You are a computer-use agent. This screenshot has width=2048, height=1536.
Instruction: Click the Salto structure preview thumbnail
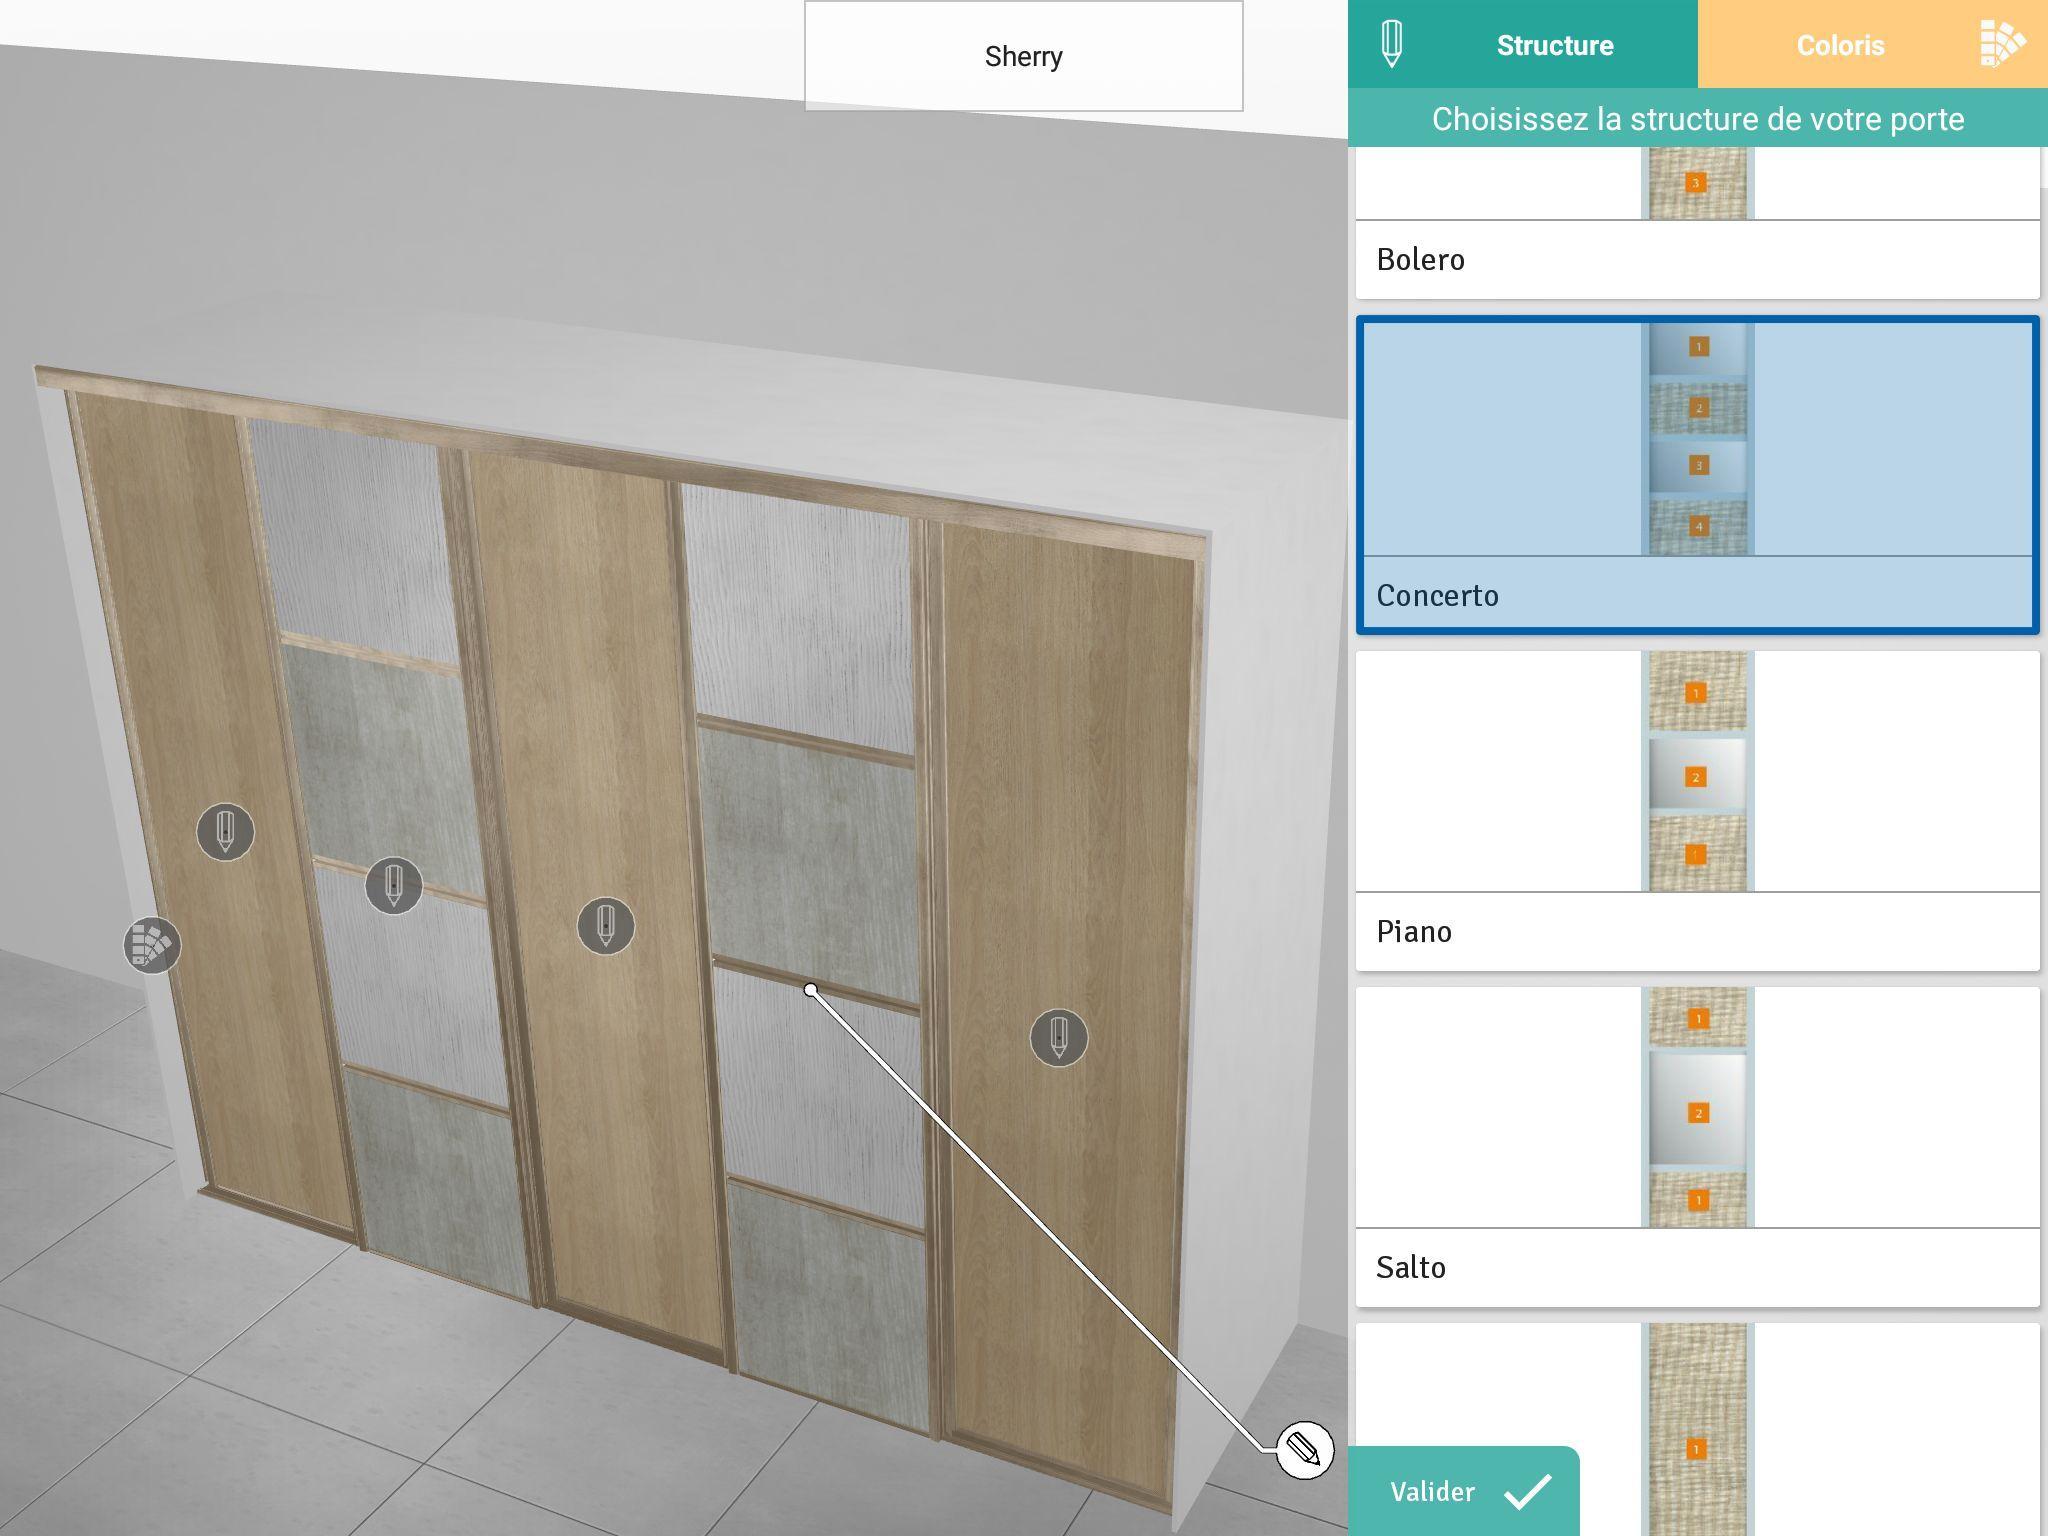(1697, 1107)
